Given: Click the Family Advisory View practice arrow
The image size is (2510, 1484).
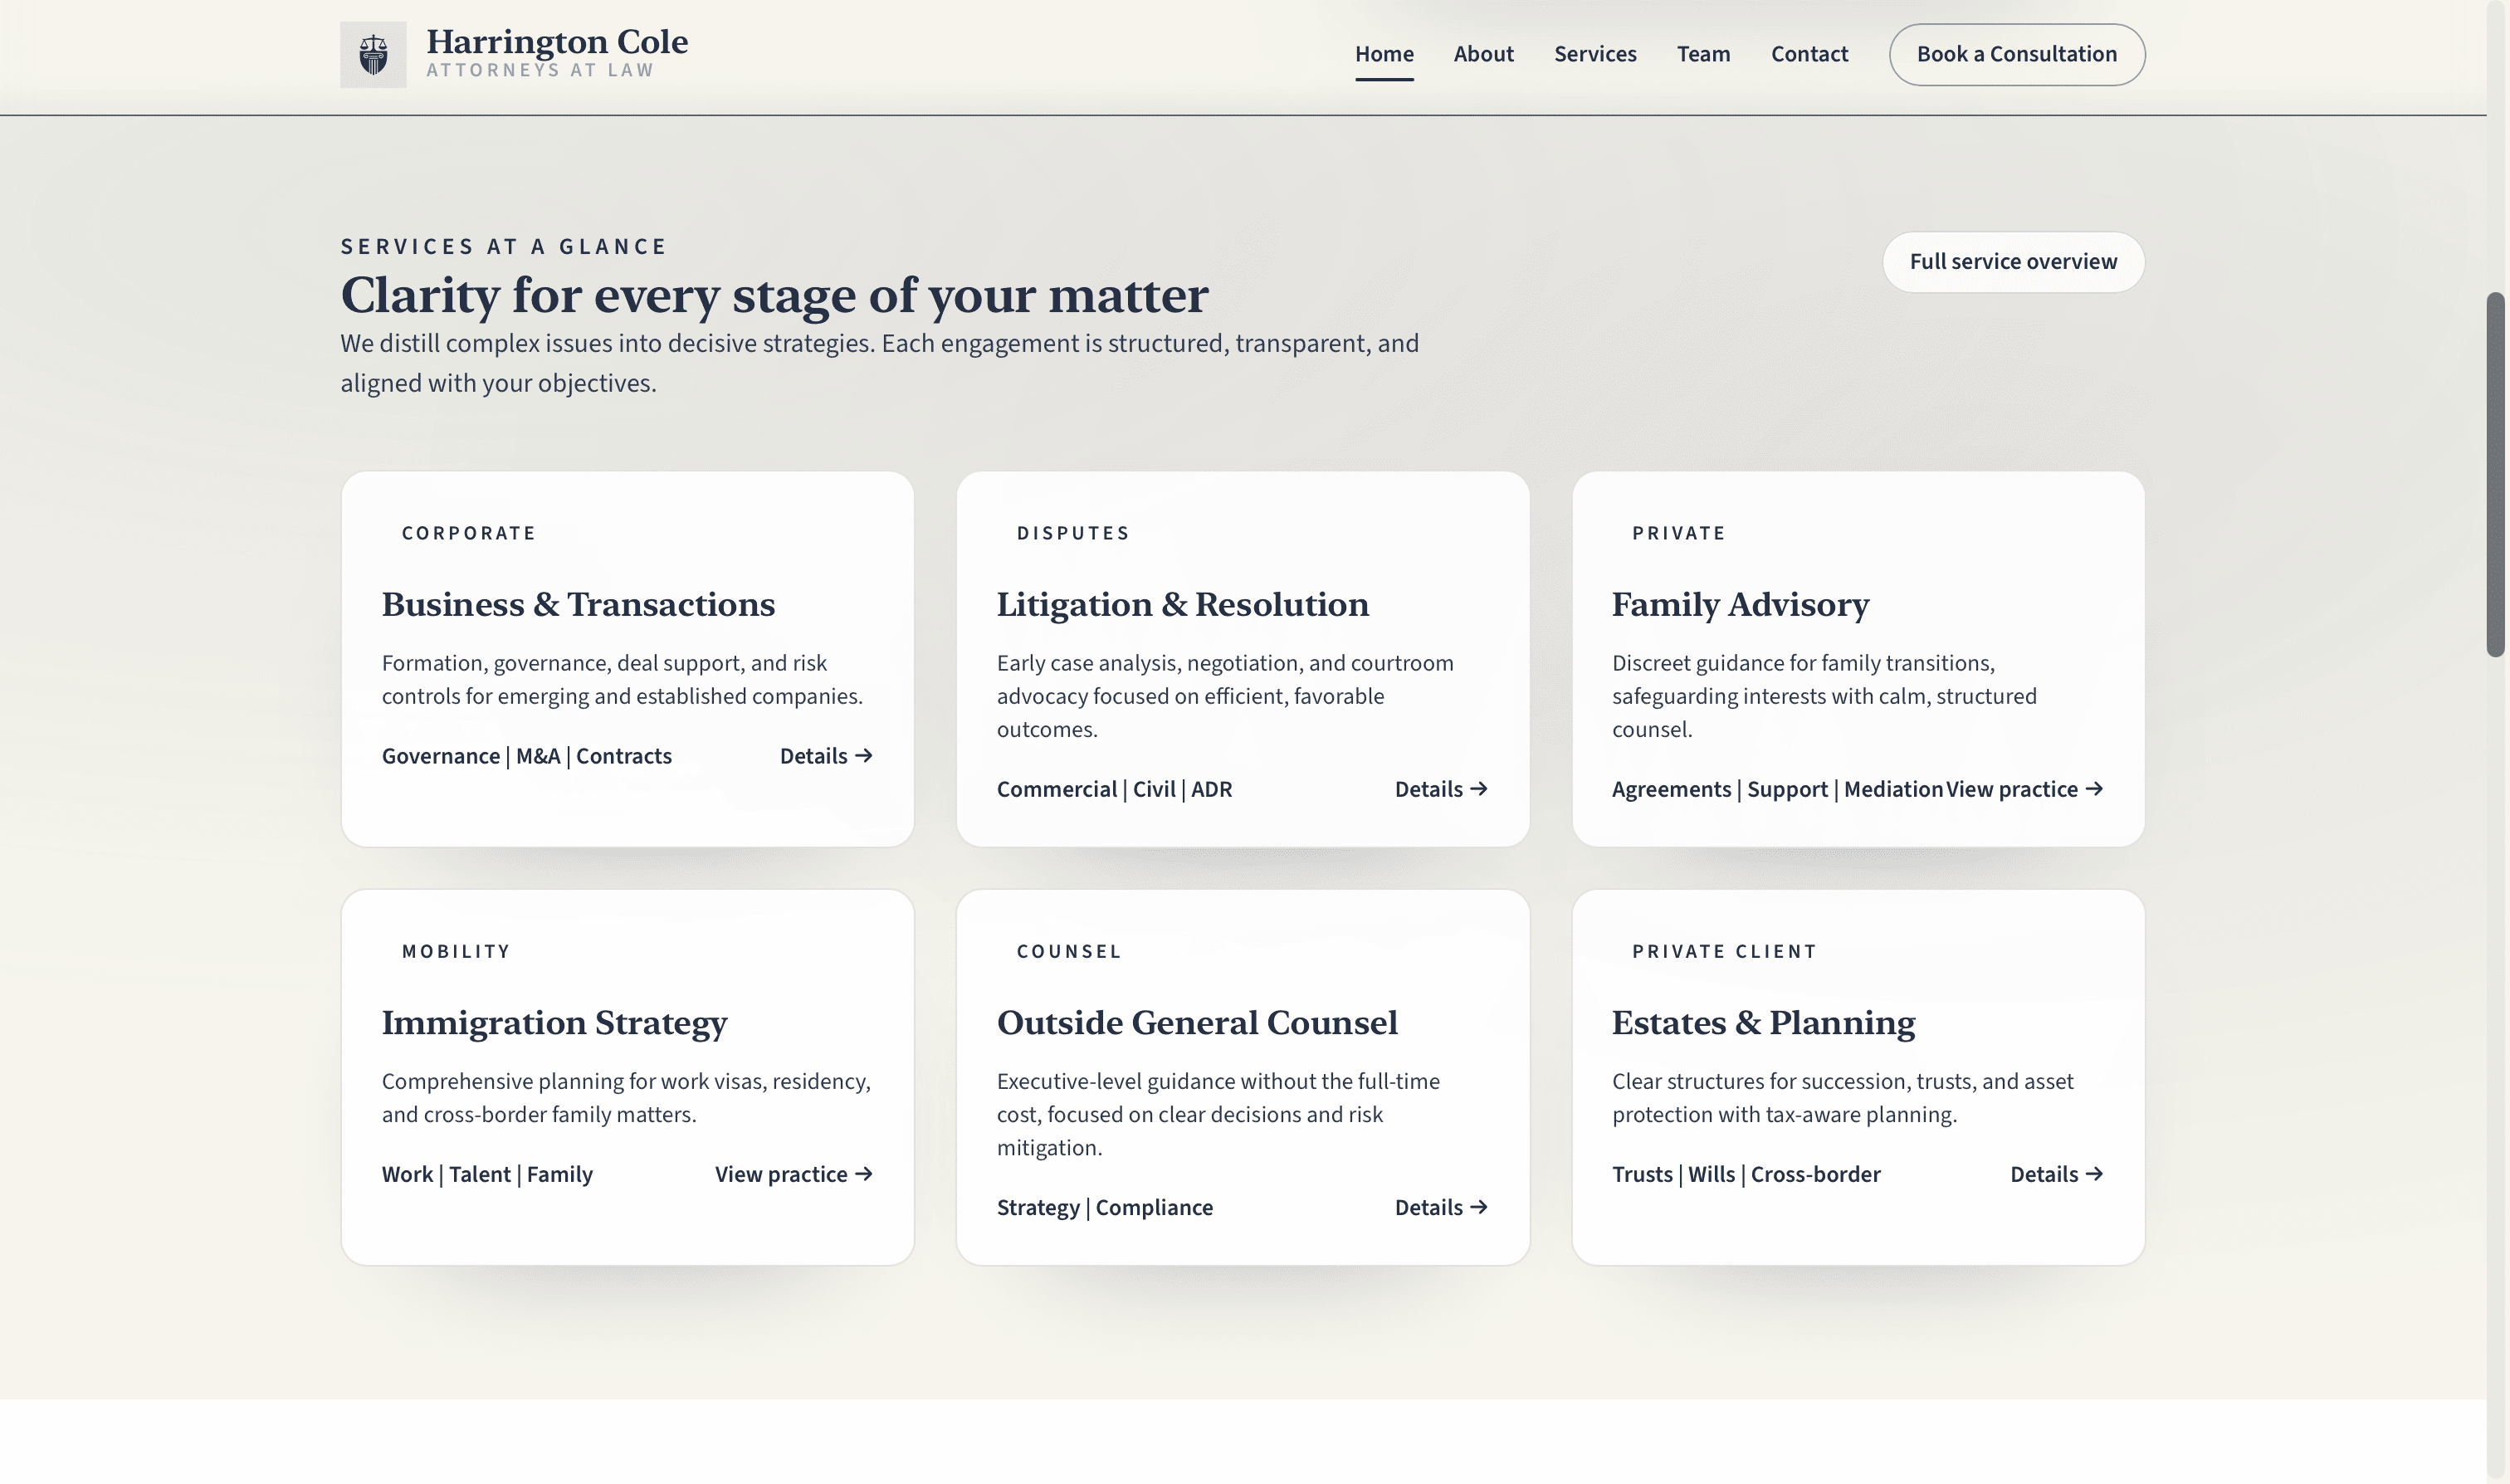Looking at the screenshot, I should coord(2094,789).
